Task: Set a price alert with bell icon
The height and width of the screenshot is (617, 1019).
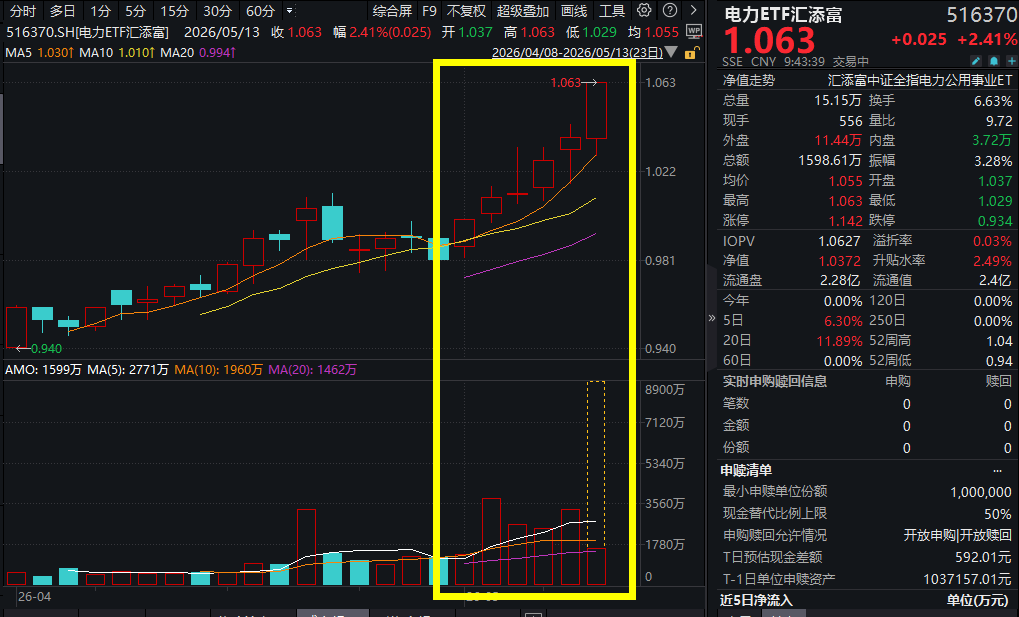Action: 994,61
